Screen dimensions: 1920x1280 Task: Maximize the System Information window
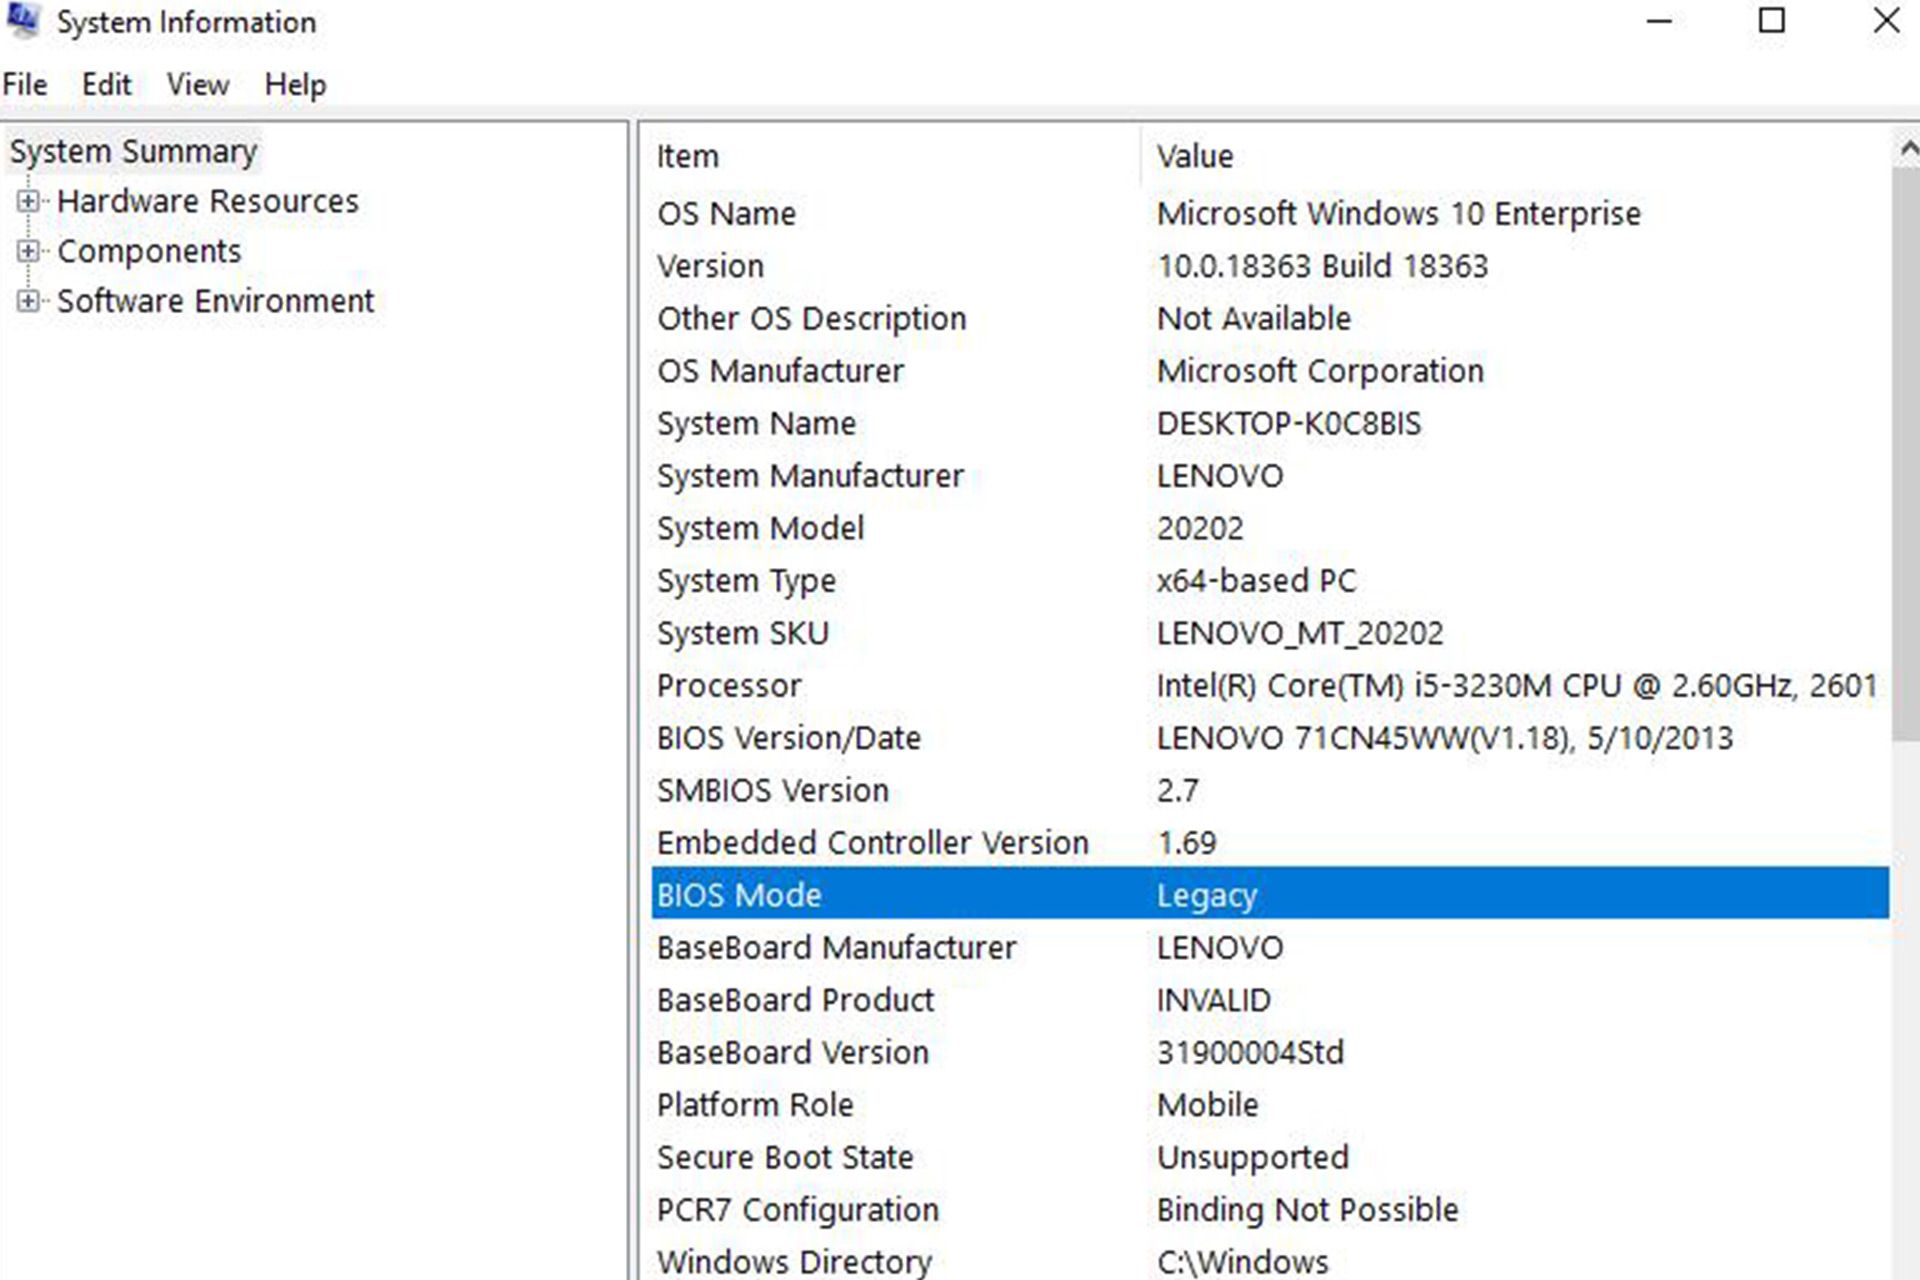click(x=1772, y=21)
